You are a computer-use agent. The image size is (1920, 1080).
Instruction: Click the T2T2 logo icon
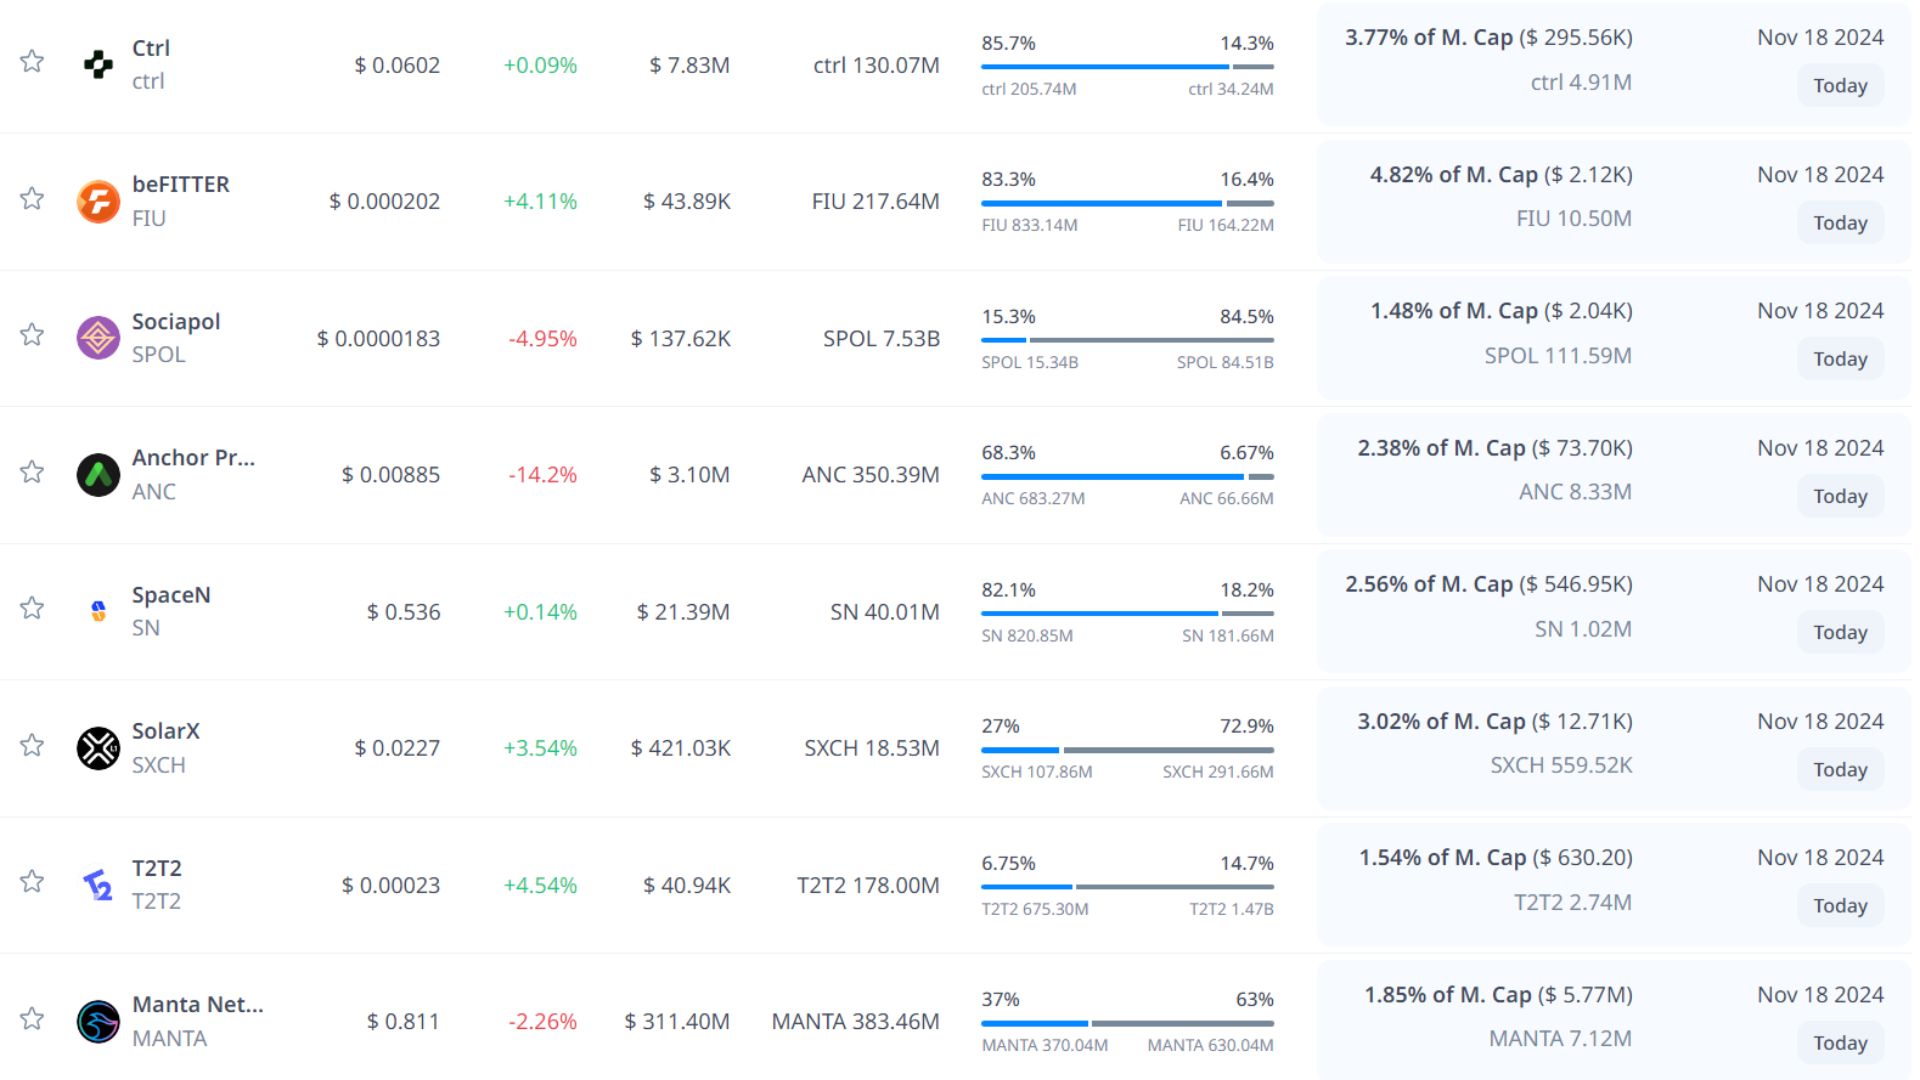tap(98, 885)
